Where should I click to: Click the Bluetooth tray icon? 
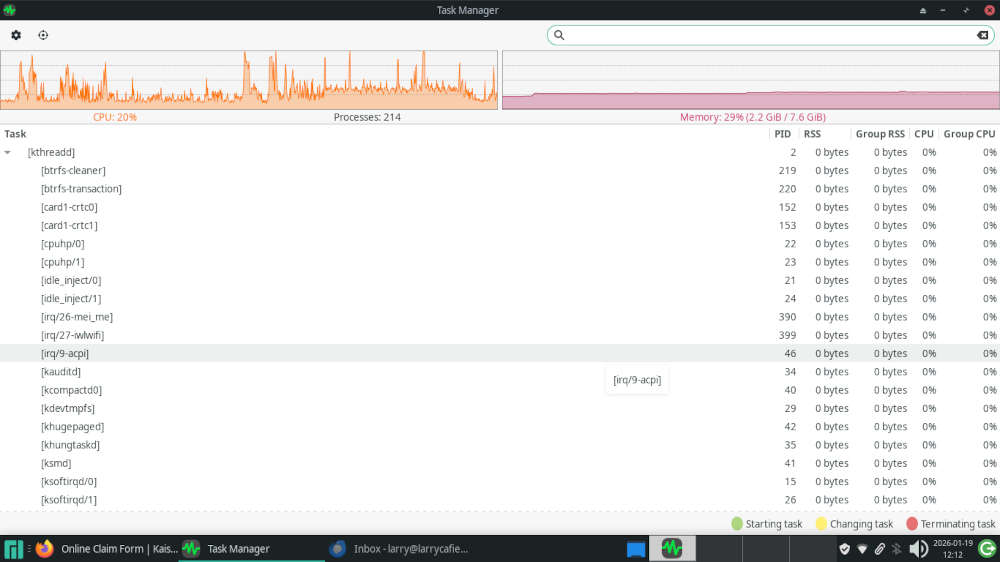897,549
